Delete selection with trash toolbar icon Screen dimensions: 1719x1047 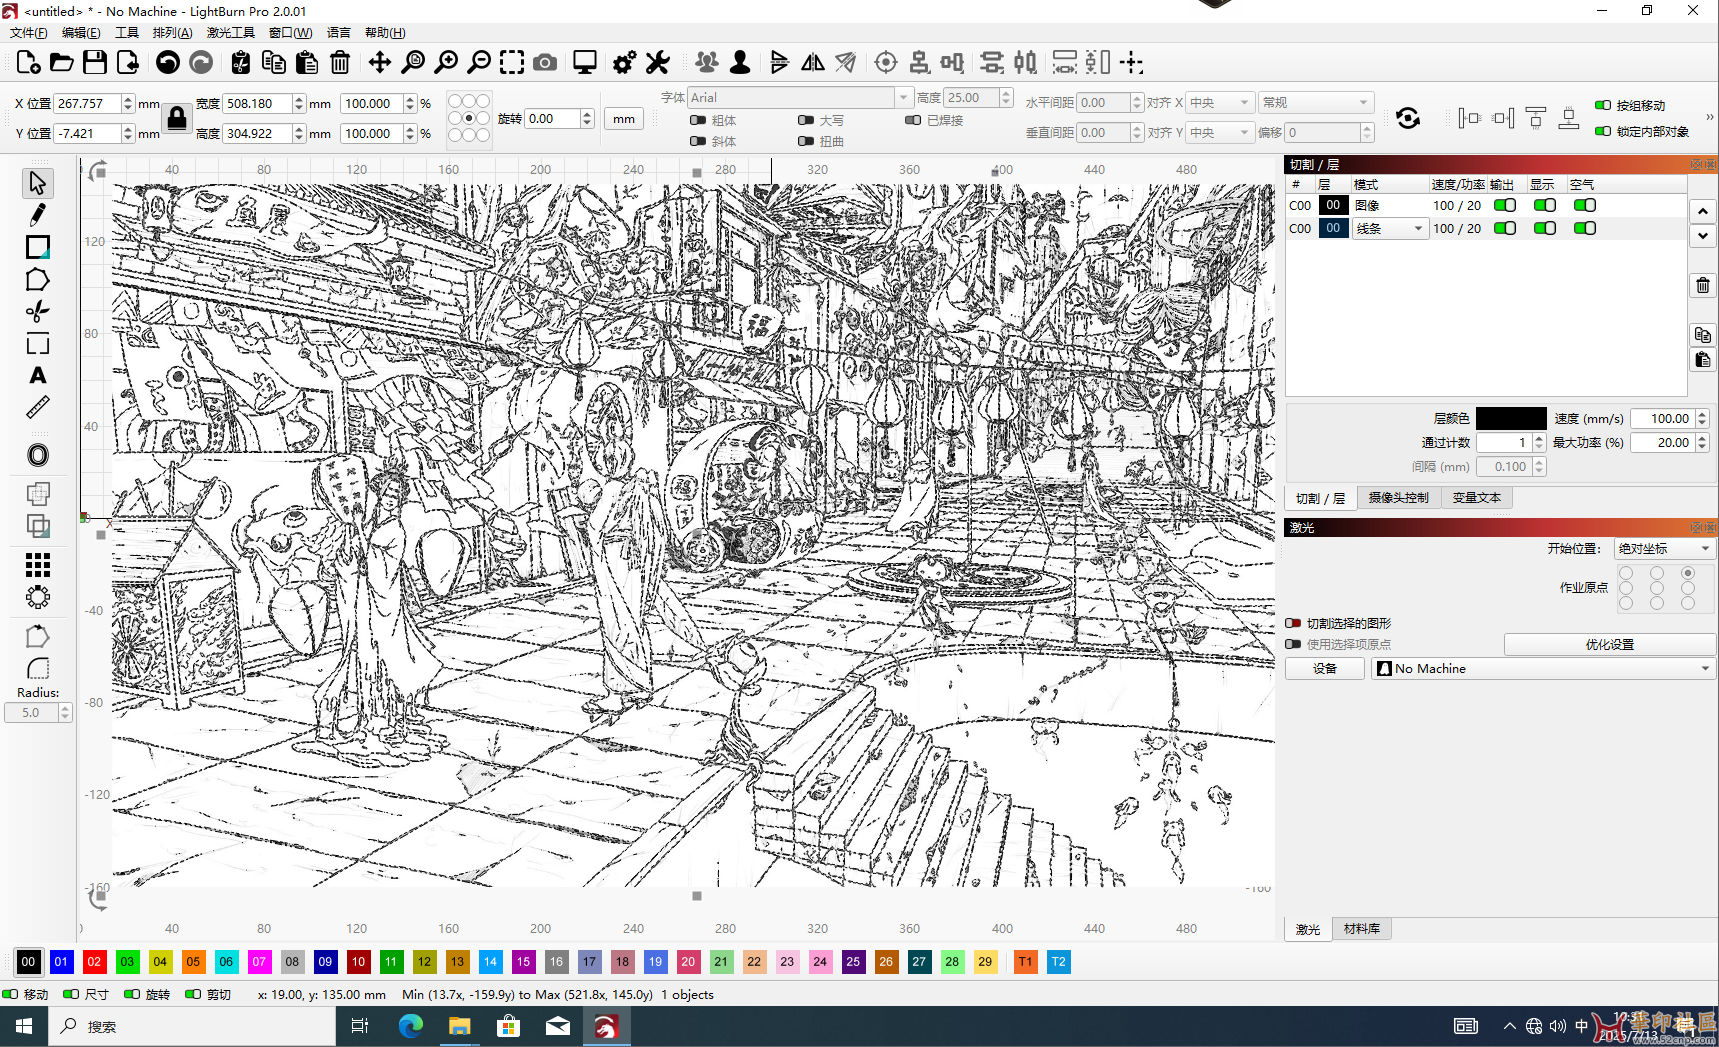pos(340,62)
